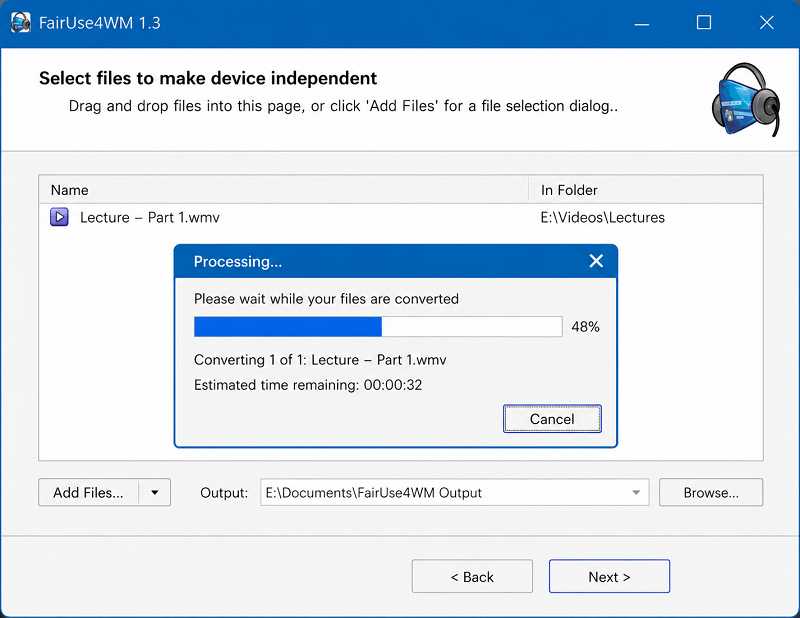Close the Processing dialog with X

click(596, 261)
